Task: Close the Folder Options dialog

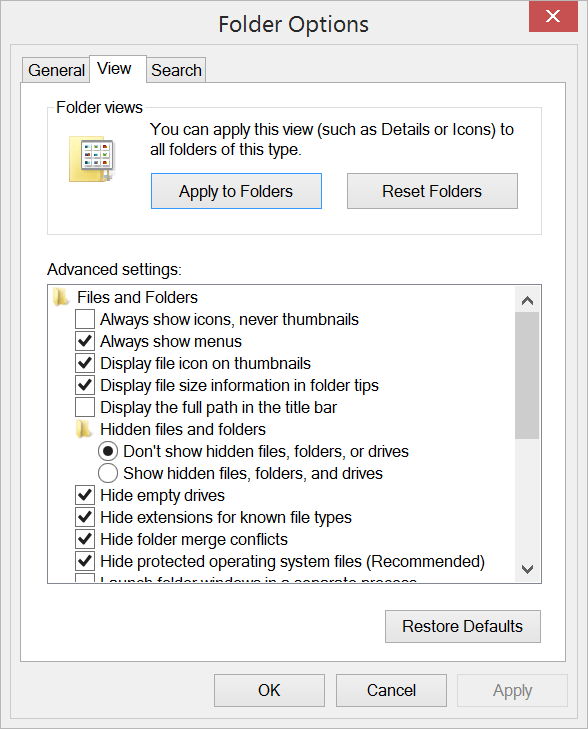Action: 553,16
